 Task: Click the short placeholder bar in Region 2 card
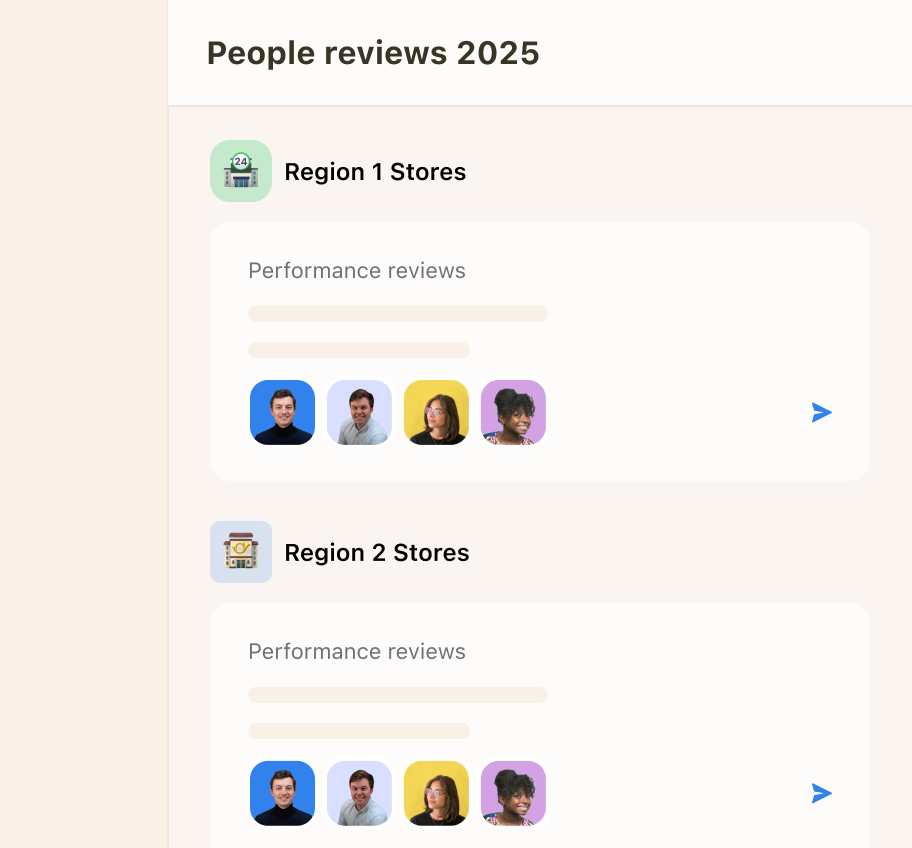pos(358,730)
